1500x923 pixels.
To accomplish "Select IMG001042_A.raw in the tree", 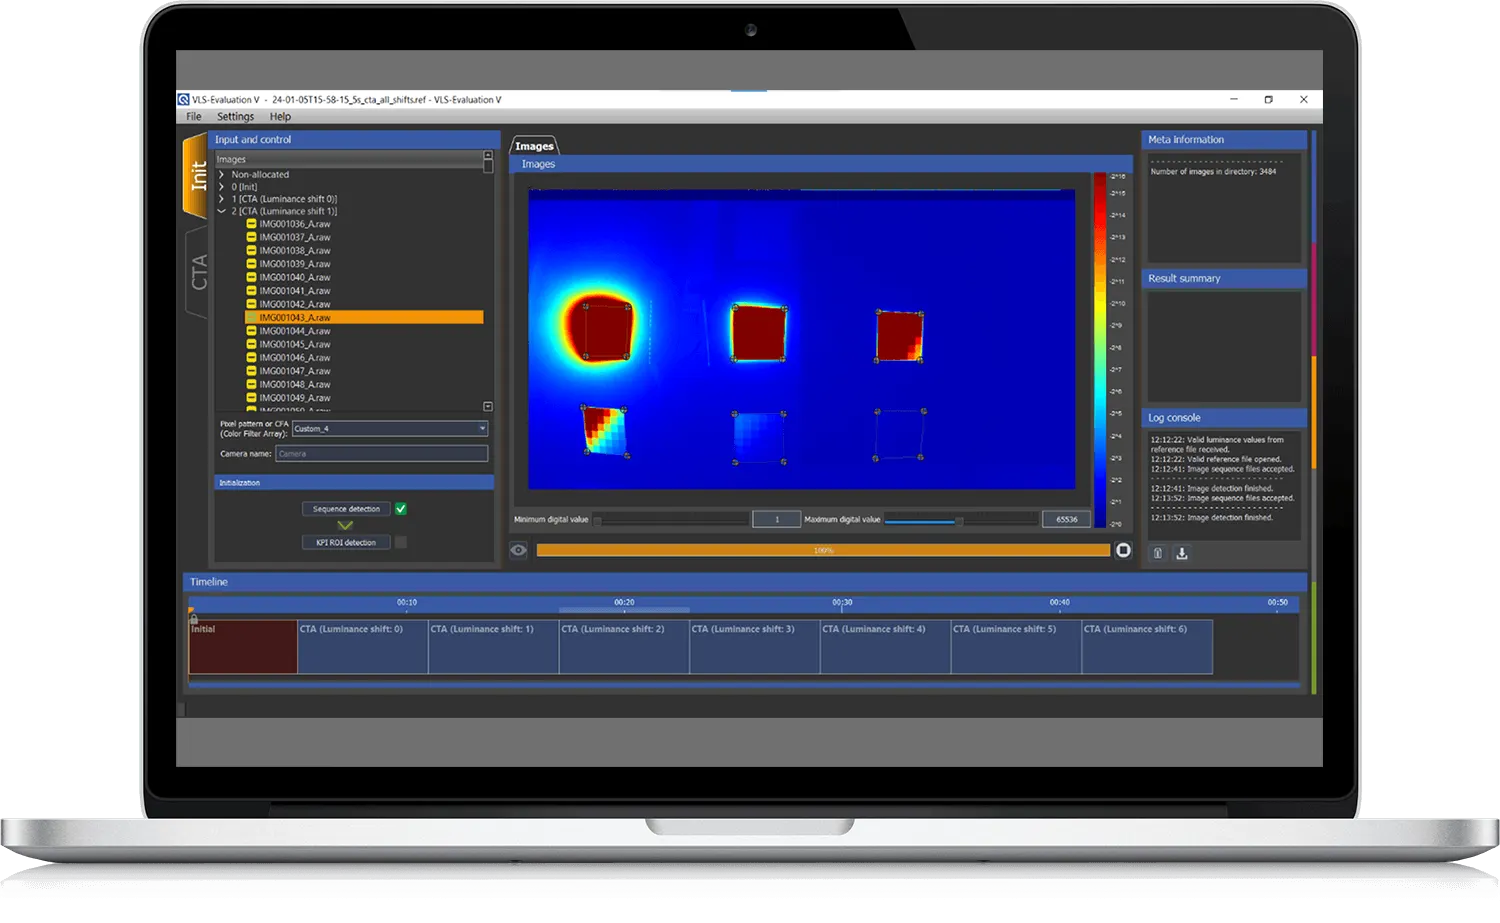I will tap(294, 304).
